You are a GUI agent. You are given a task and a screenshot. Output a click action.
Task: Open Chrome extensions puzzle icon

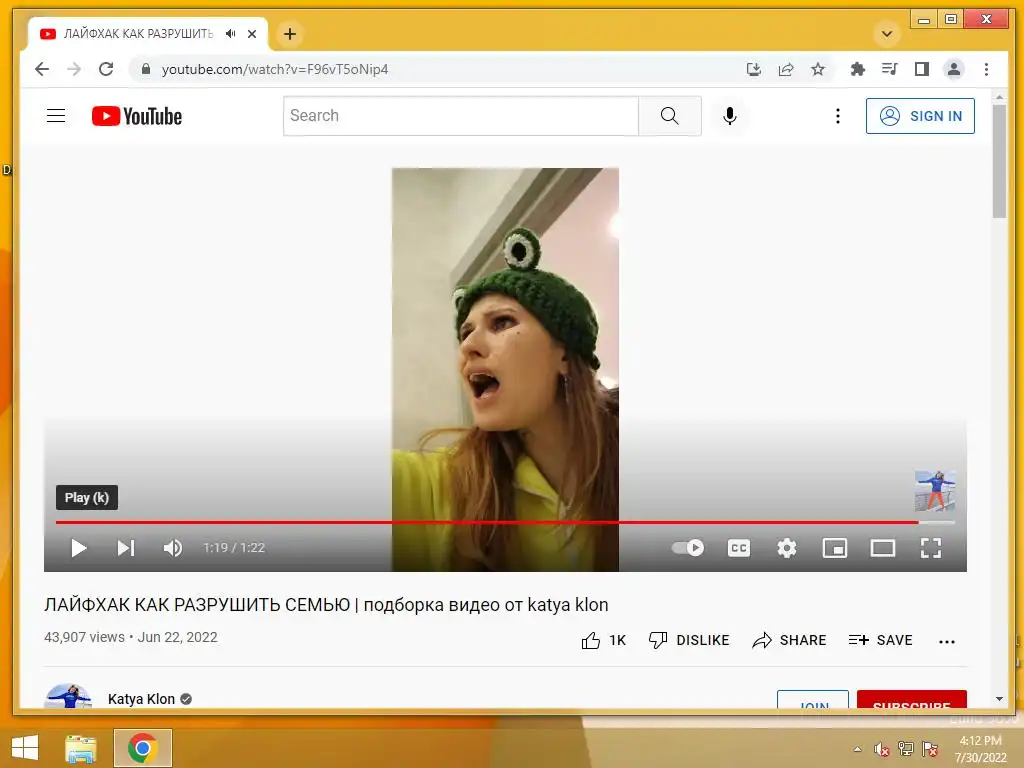click(857, 69)
